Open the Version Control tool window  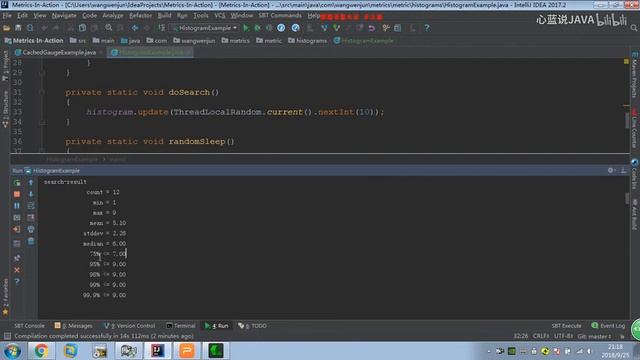[129, 326]
